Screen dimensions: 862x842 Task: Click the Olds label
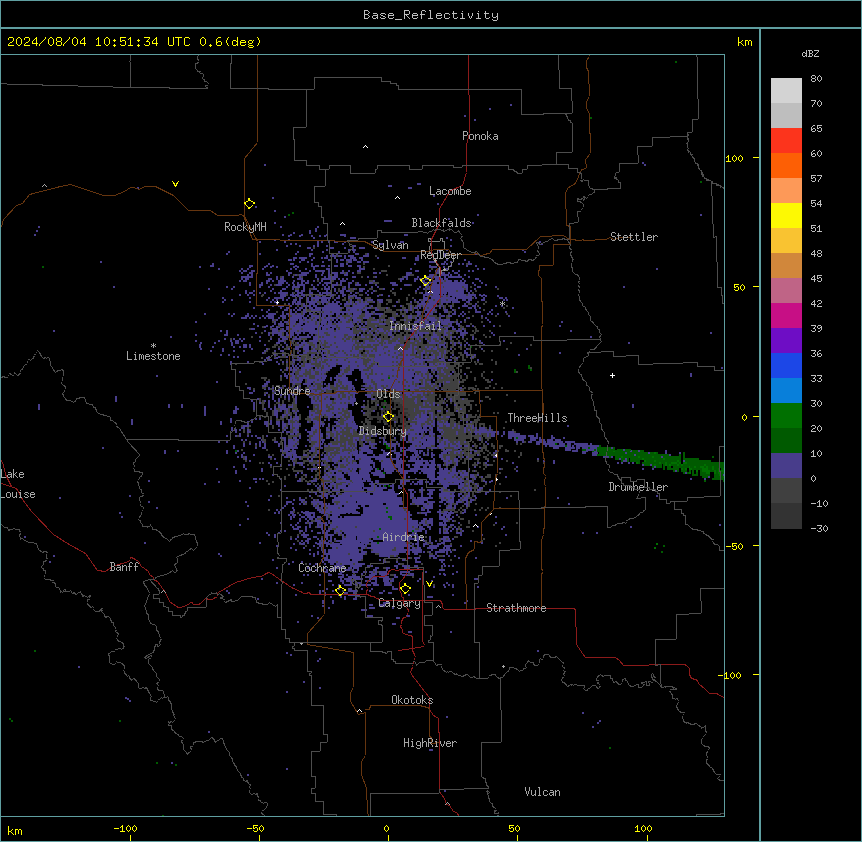(388, 394)
